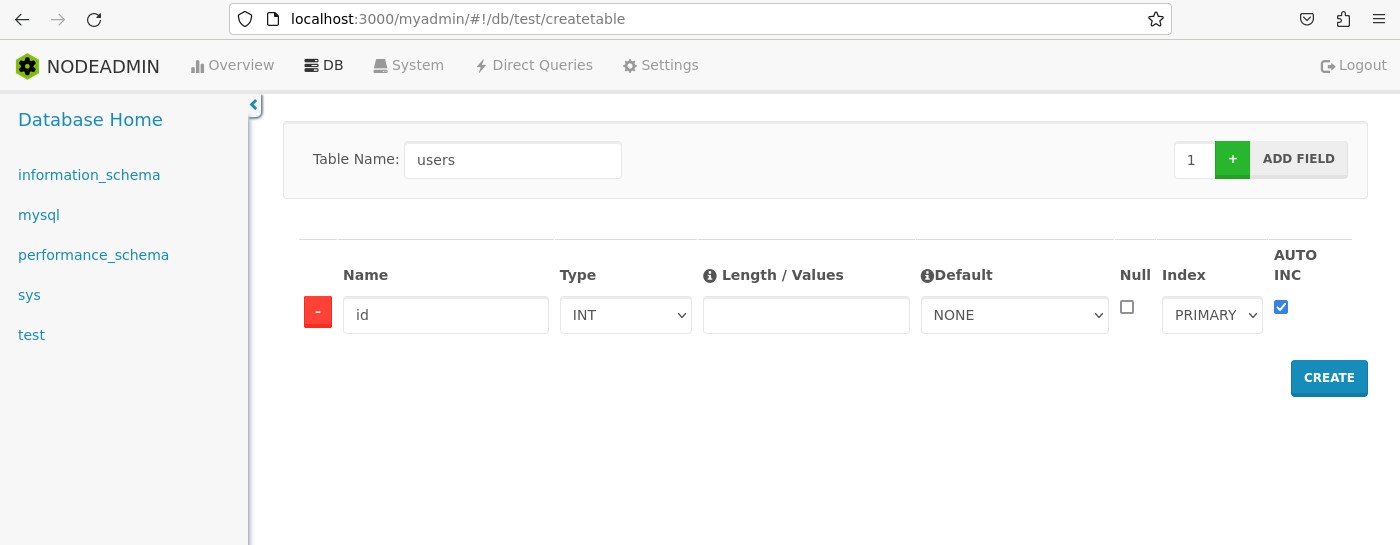This screenshot has height=545, width=1400.
Task: Open the Type dropdown showing INT
Action: (626, 315)
